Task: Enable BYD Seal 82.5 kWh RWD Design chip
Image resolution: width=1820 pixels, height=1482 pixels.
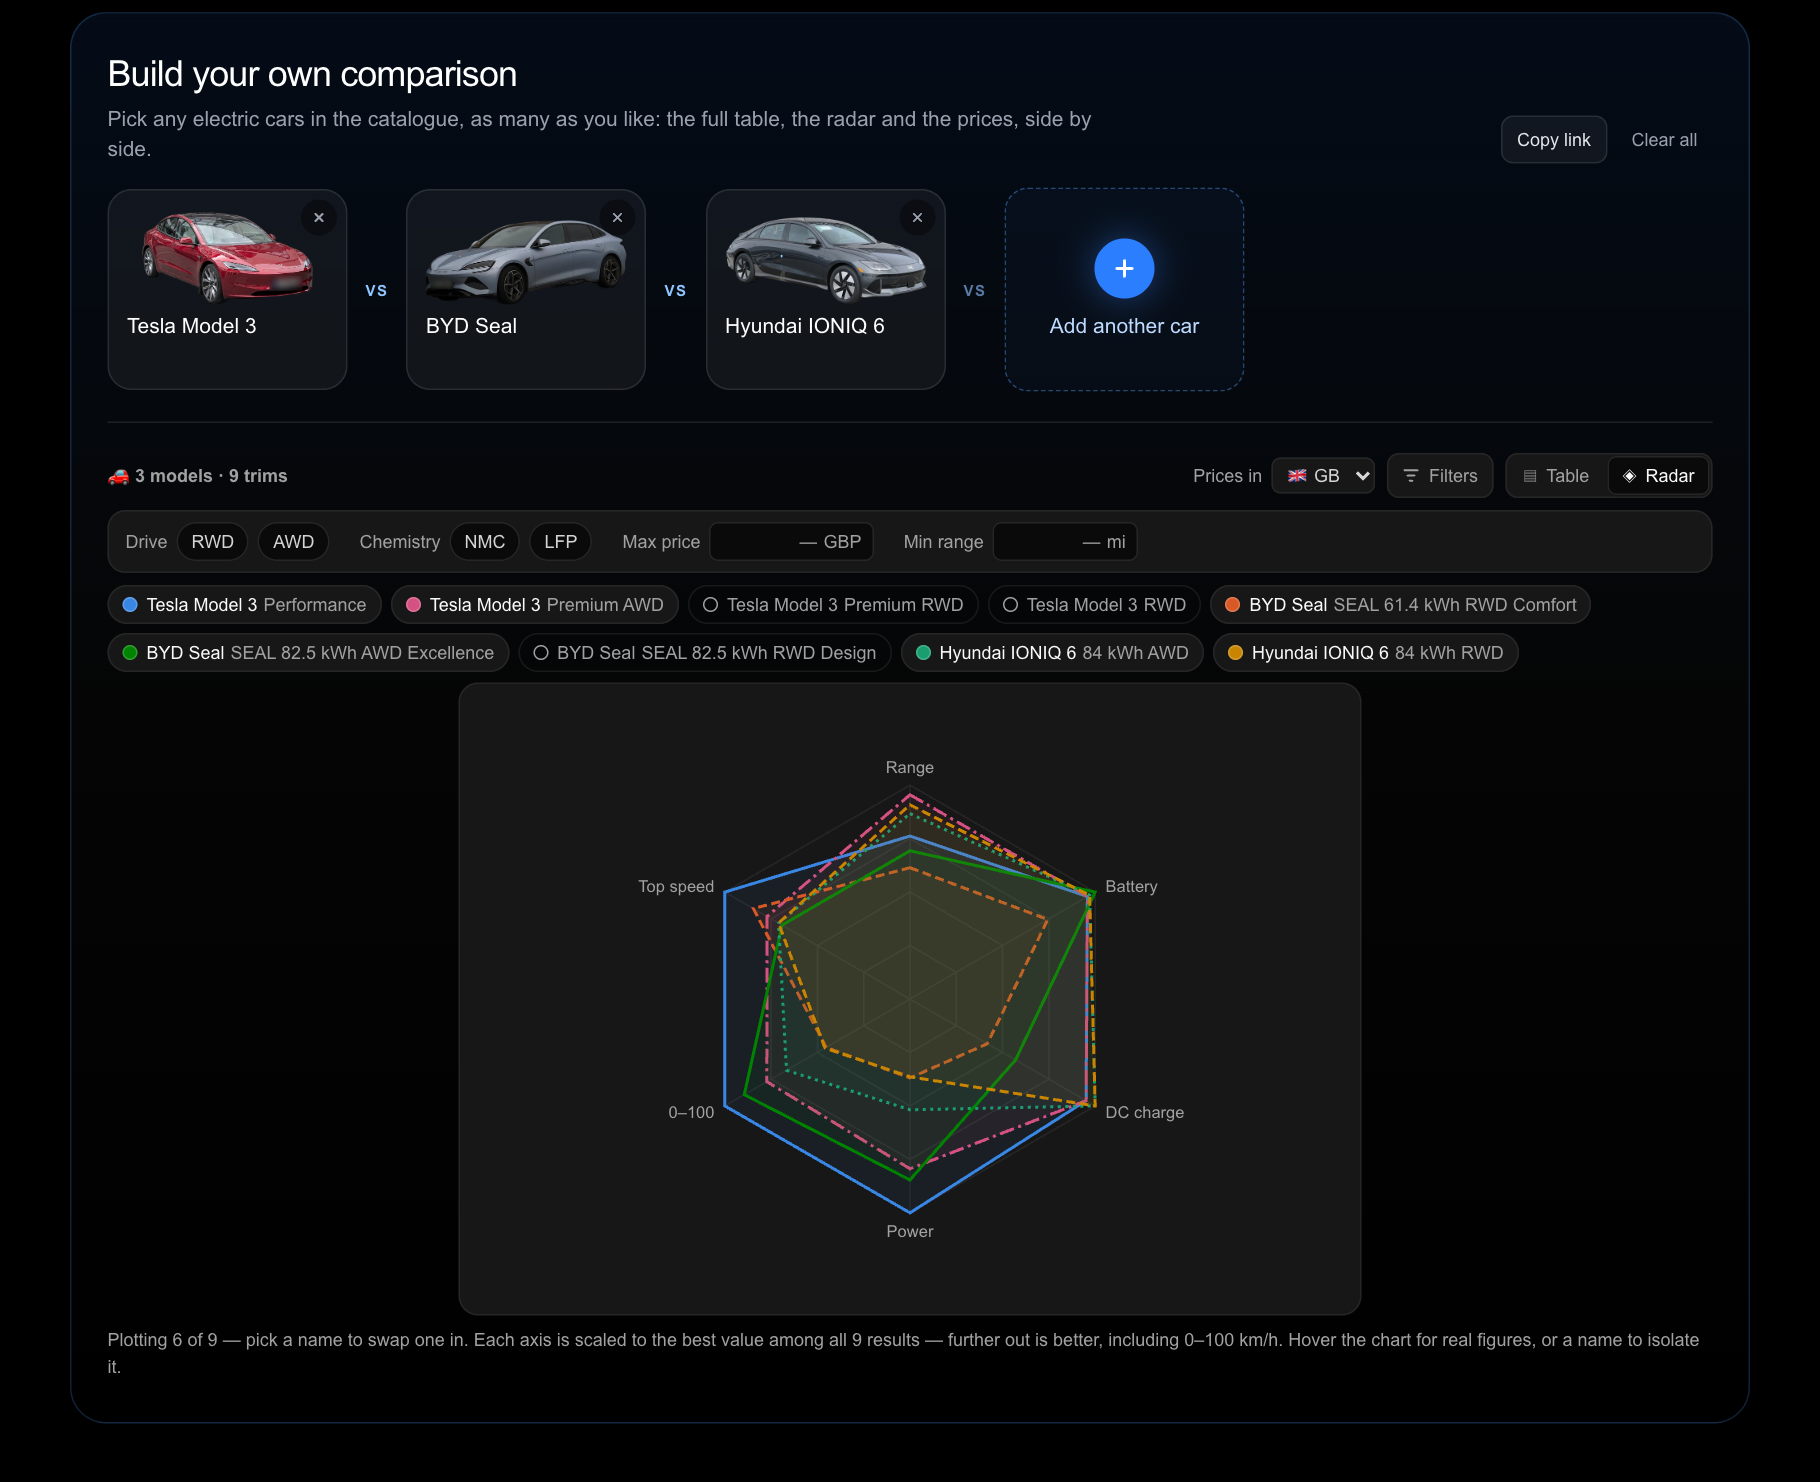Action: pos(705,653)
